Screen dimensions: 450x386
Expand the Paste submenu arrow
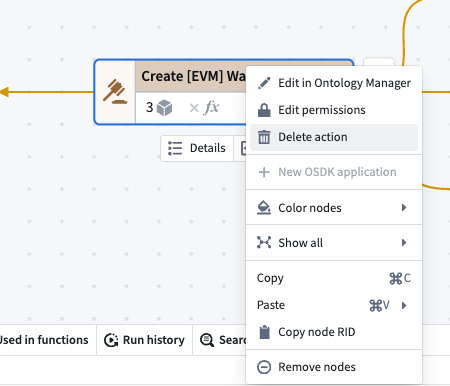coord(404,305)
